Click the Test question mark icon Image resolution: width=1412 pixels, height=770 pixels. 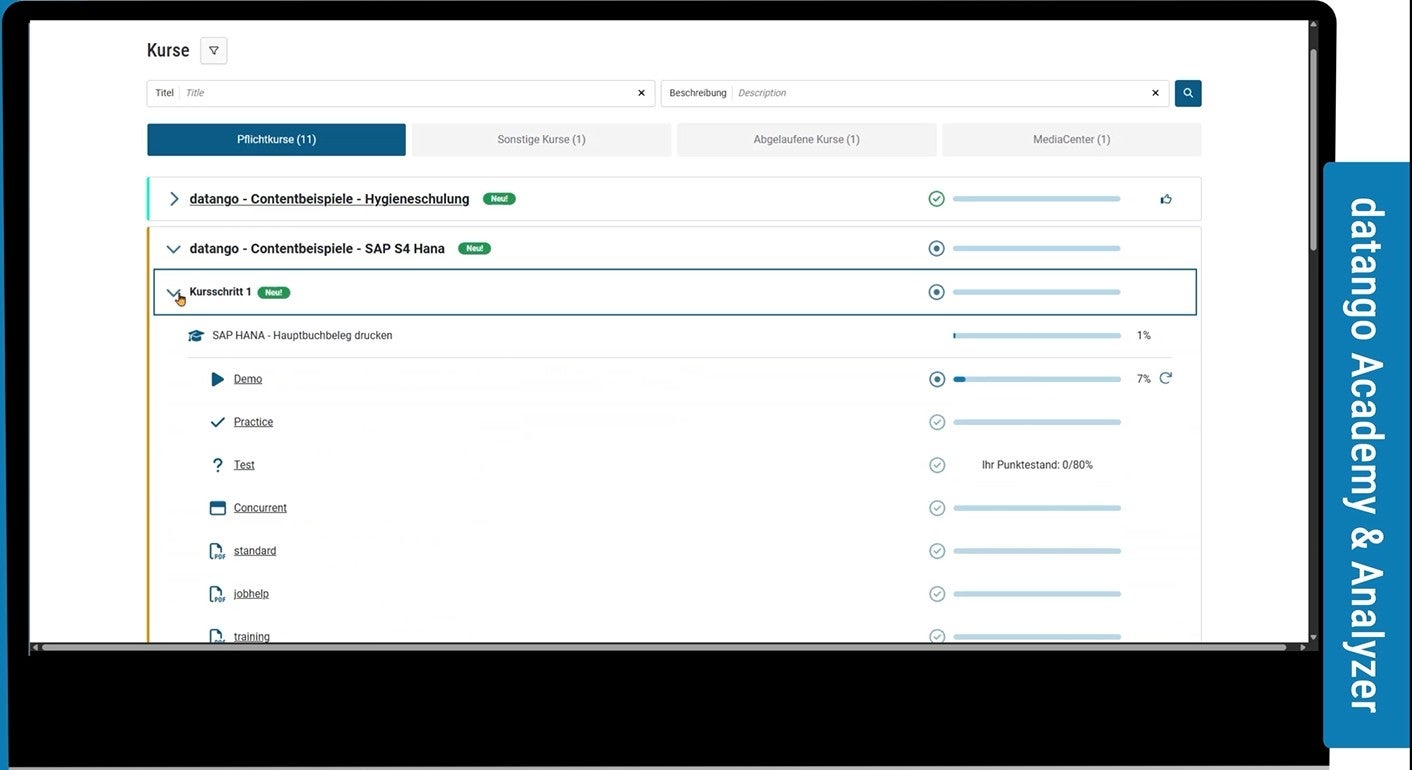pos(218,465)
